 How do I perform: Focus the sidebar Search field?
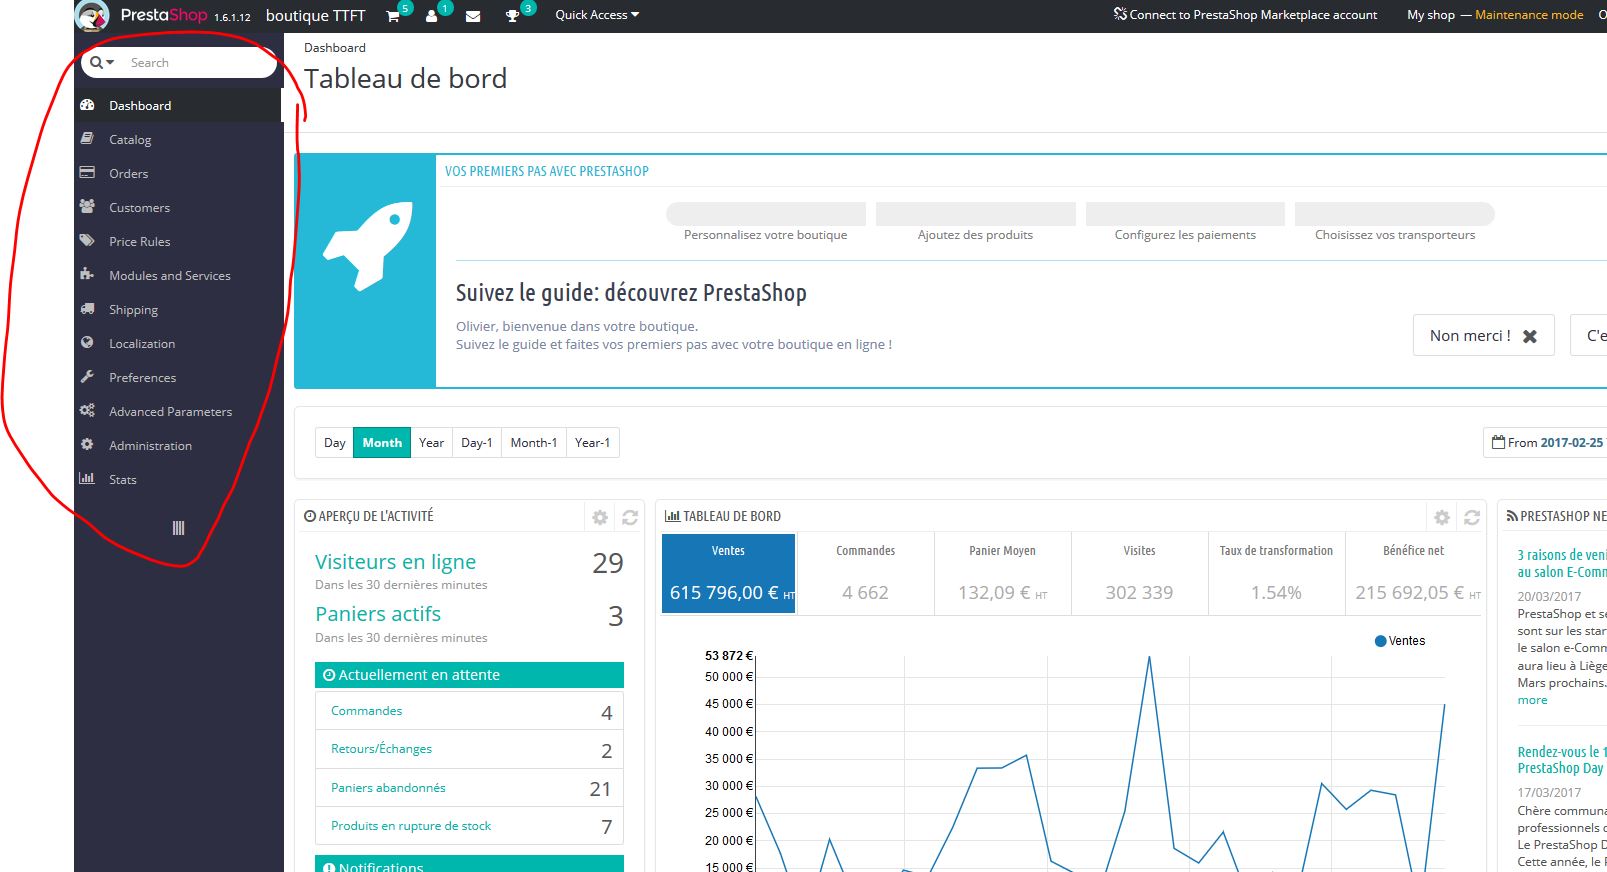point(198,62)
